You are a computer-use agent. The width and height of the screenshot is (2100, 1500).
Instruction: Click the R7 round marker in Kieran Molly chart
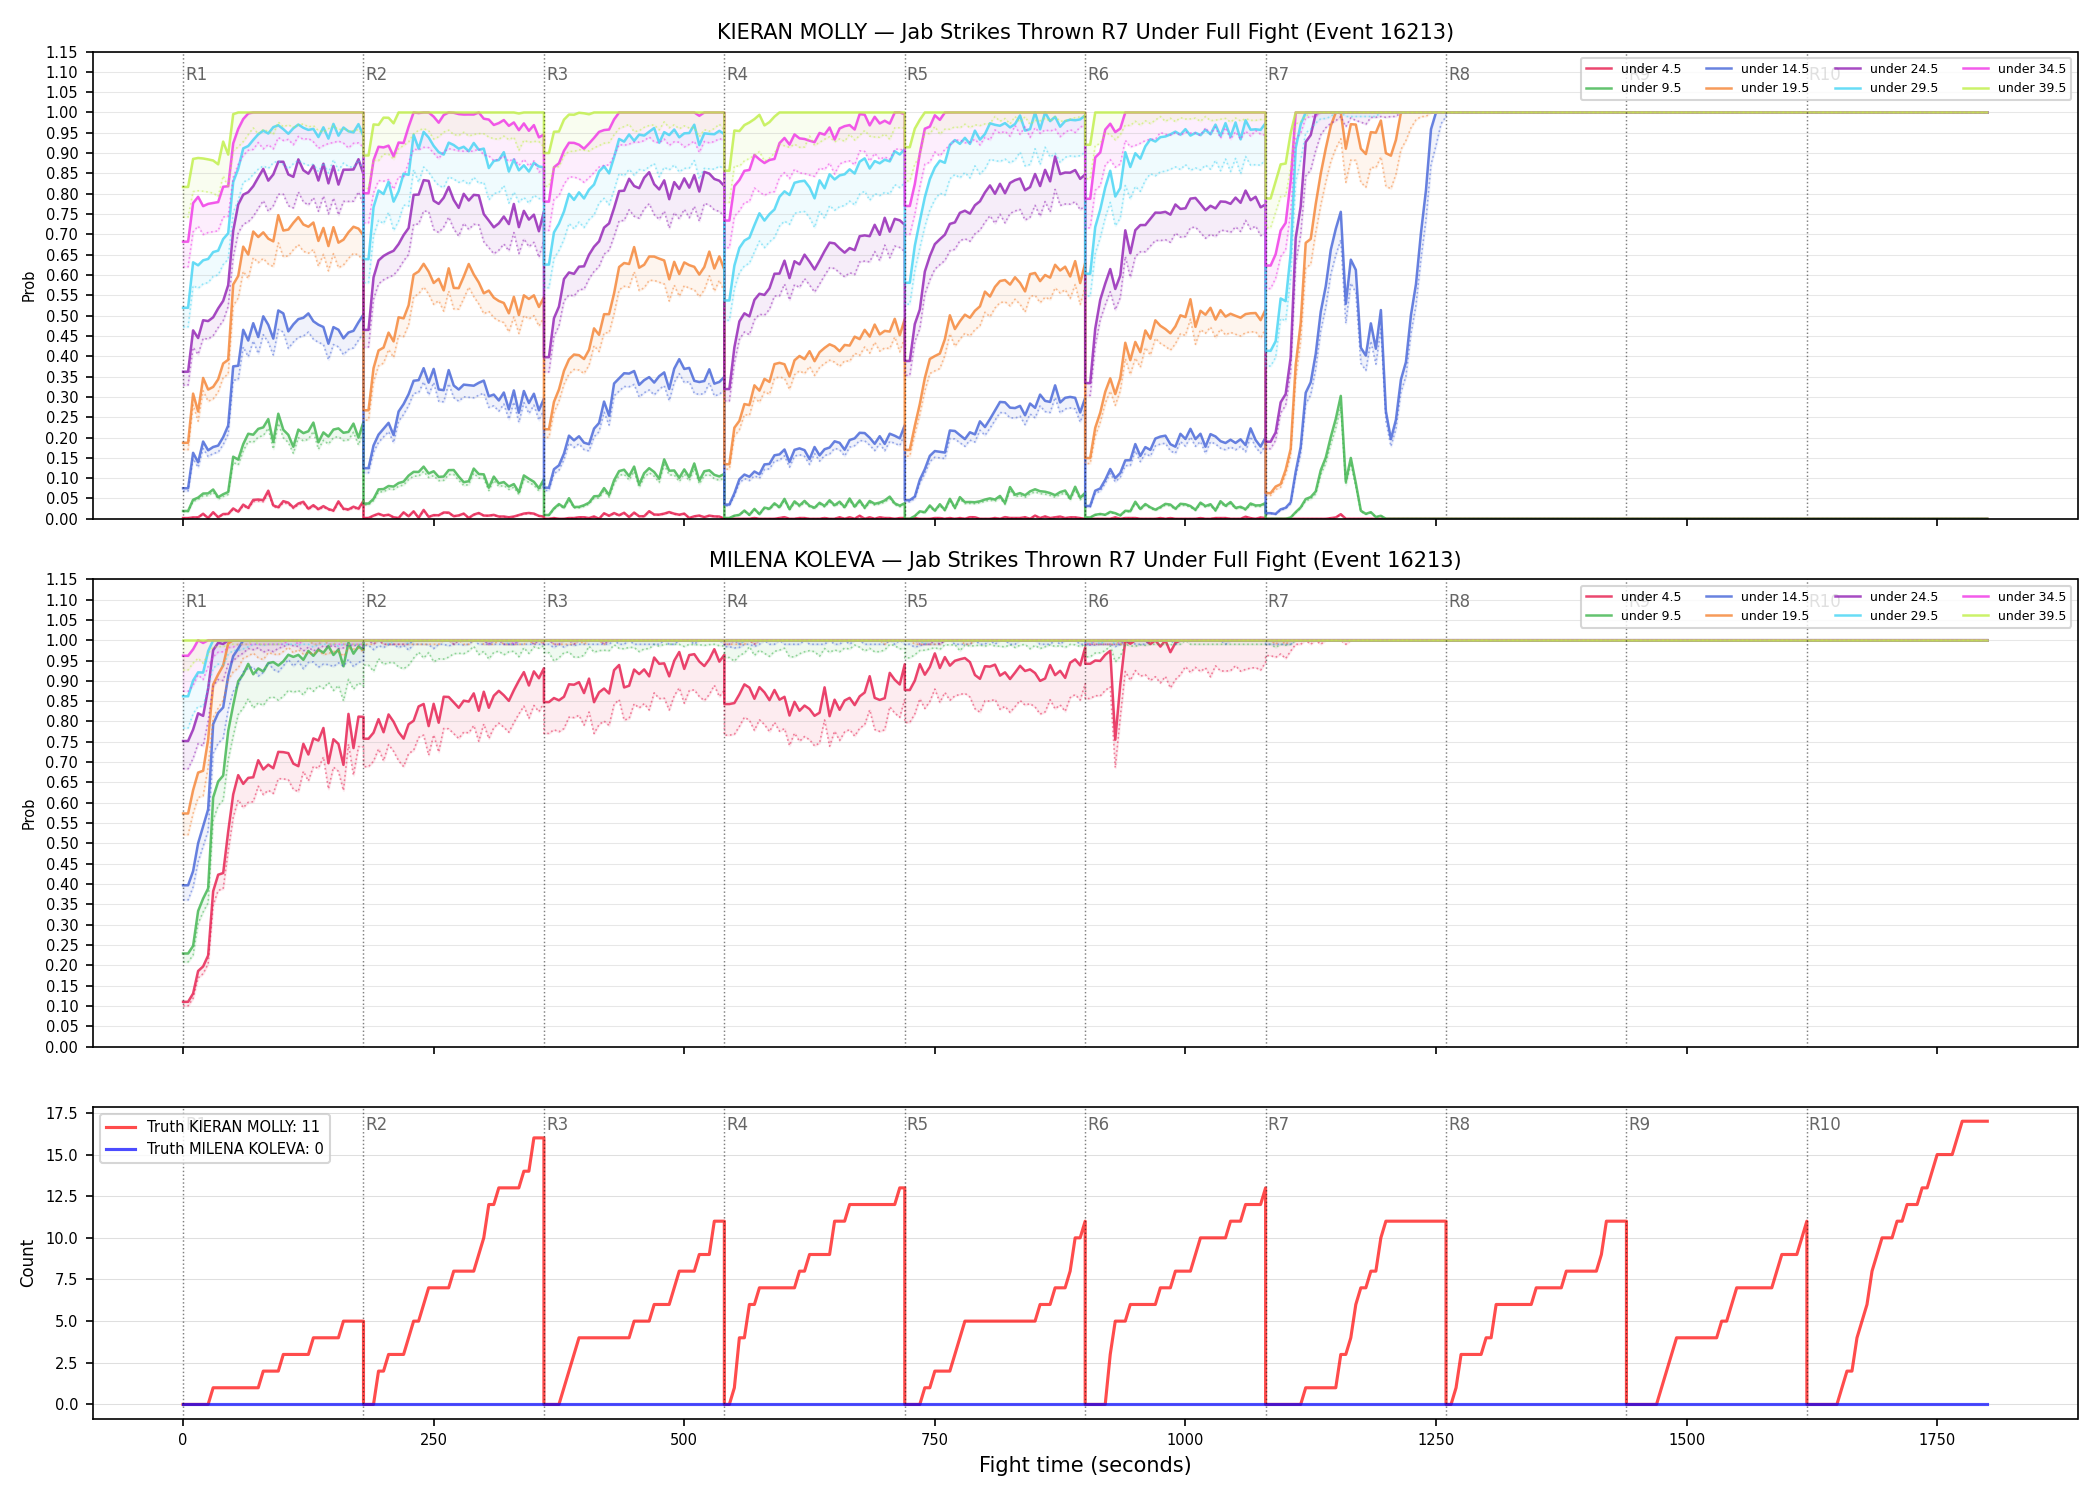1278,74
